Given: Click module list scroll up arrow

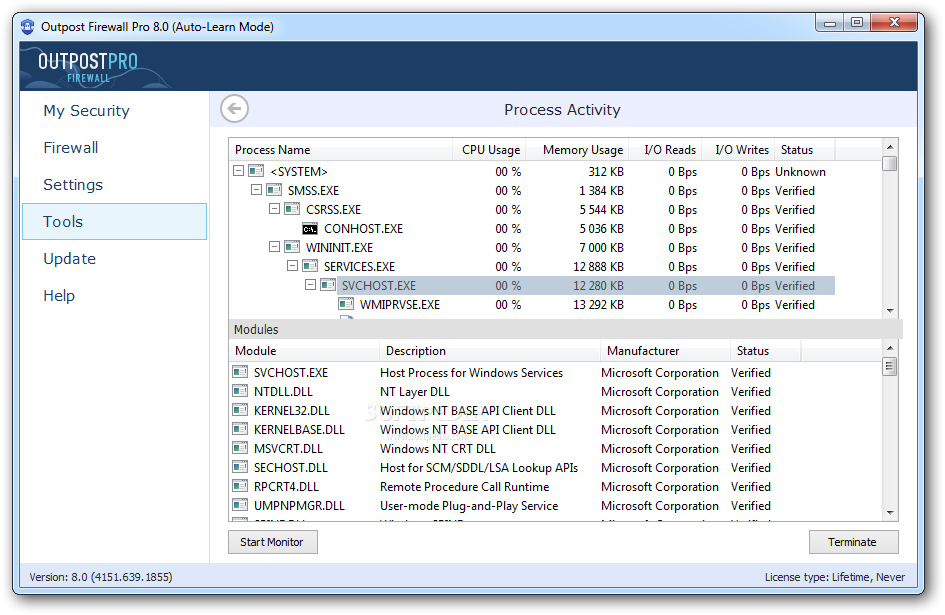Looking at the screenshot, I should [x=890, y=348].
